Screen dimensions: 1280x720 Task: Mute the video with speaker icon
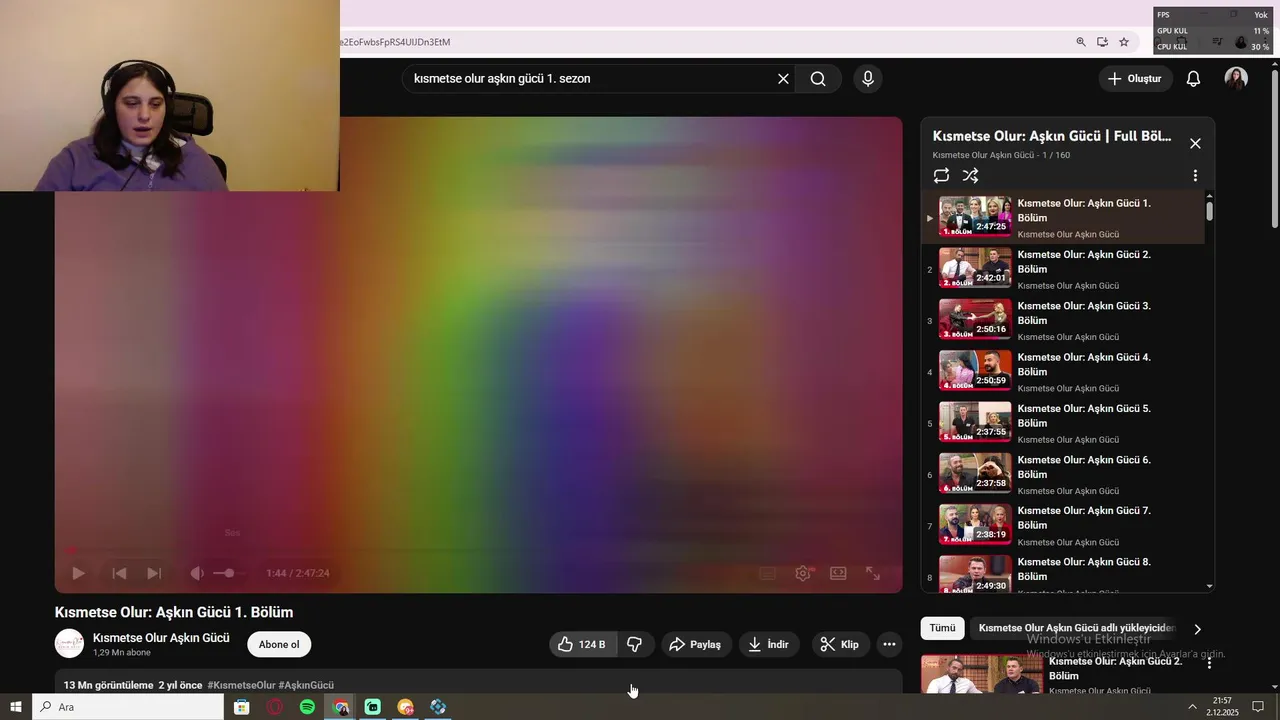point(197,573)
